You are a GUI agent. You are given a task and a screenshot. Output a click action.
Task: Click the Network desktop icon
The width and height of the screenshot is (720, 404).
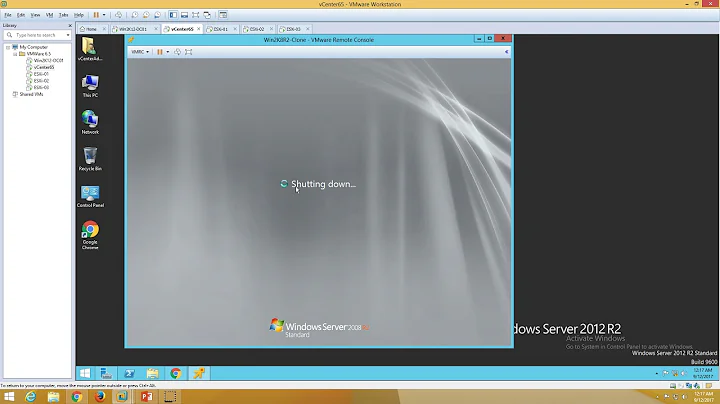90,122
